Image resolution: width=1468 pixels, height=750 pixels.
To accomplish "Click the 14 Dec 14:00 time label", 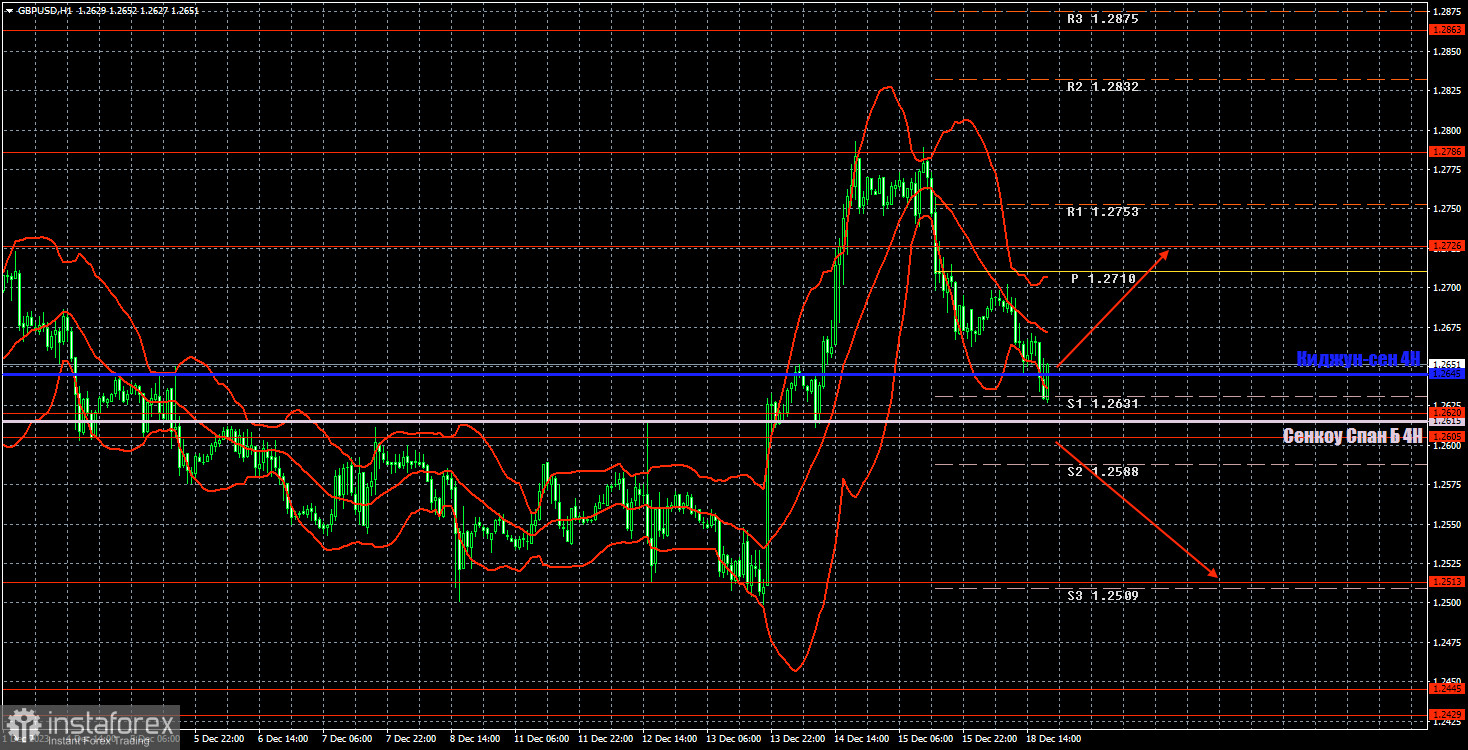I will [x=861, y=740].
